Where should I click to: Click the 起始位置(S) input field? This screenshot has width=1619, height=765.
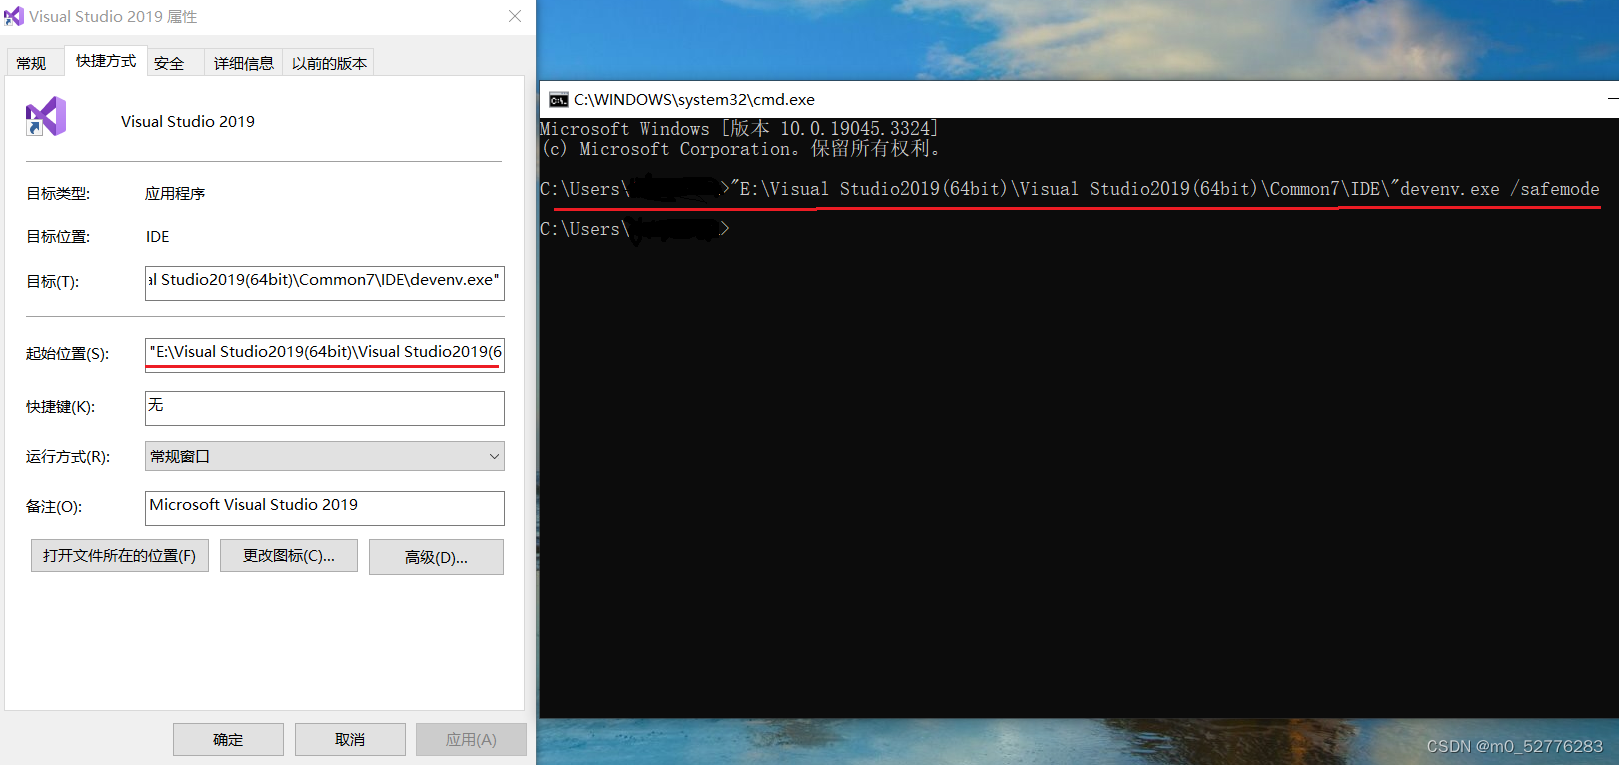click(325, 354)
